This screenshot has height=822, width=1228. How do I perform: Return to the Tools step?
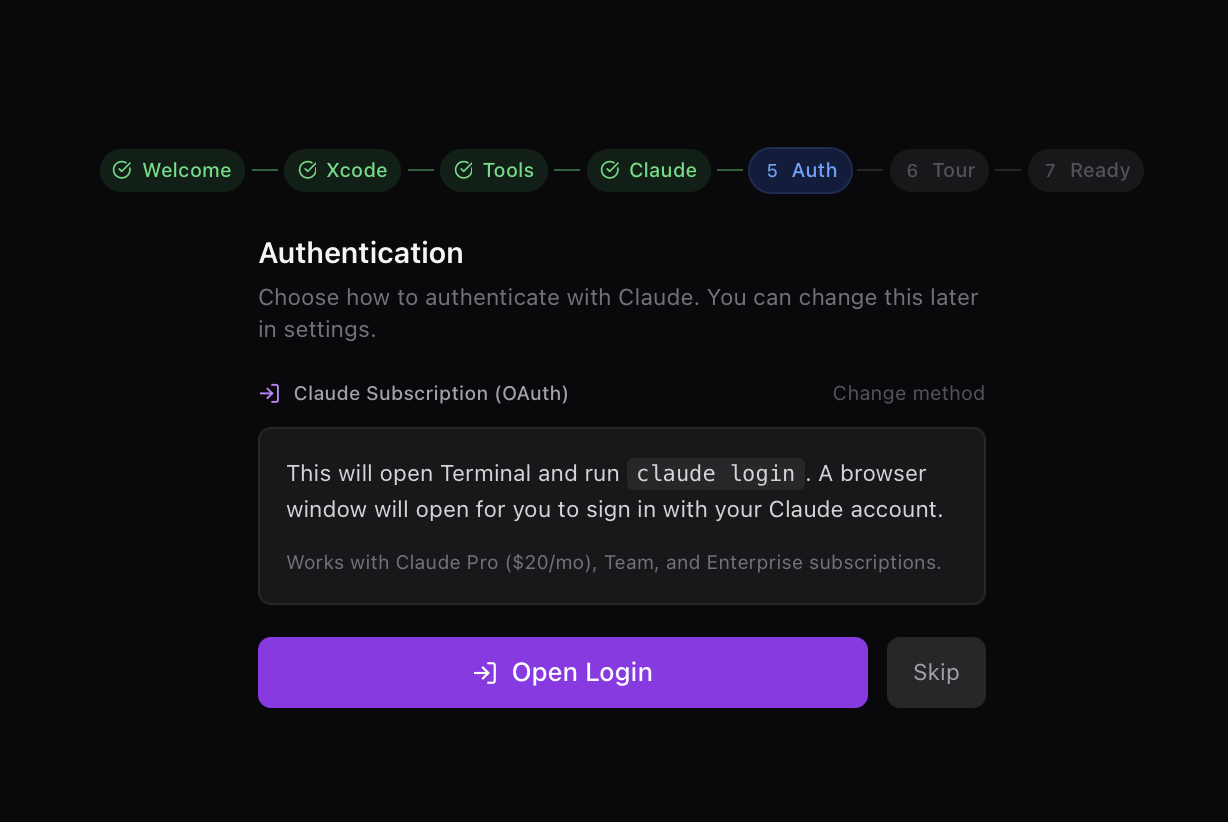pos(493,170)
